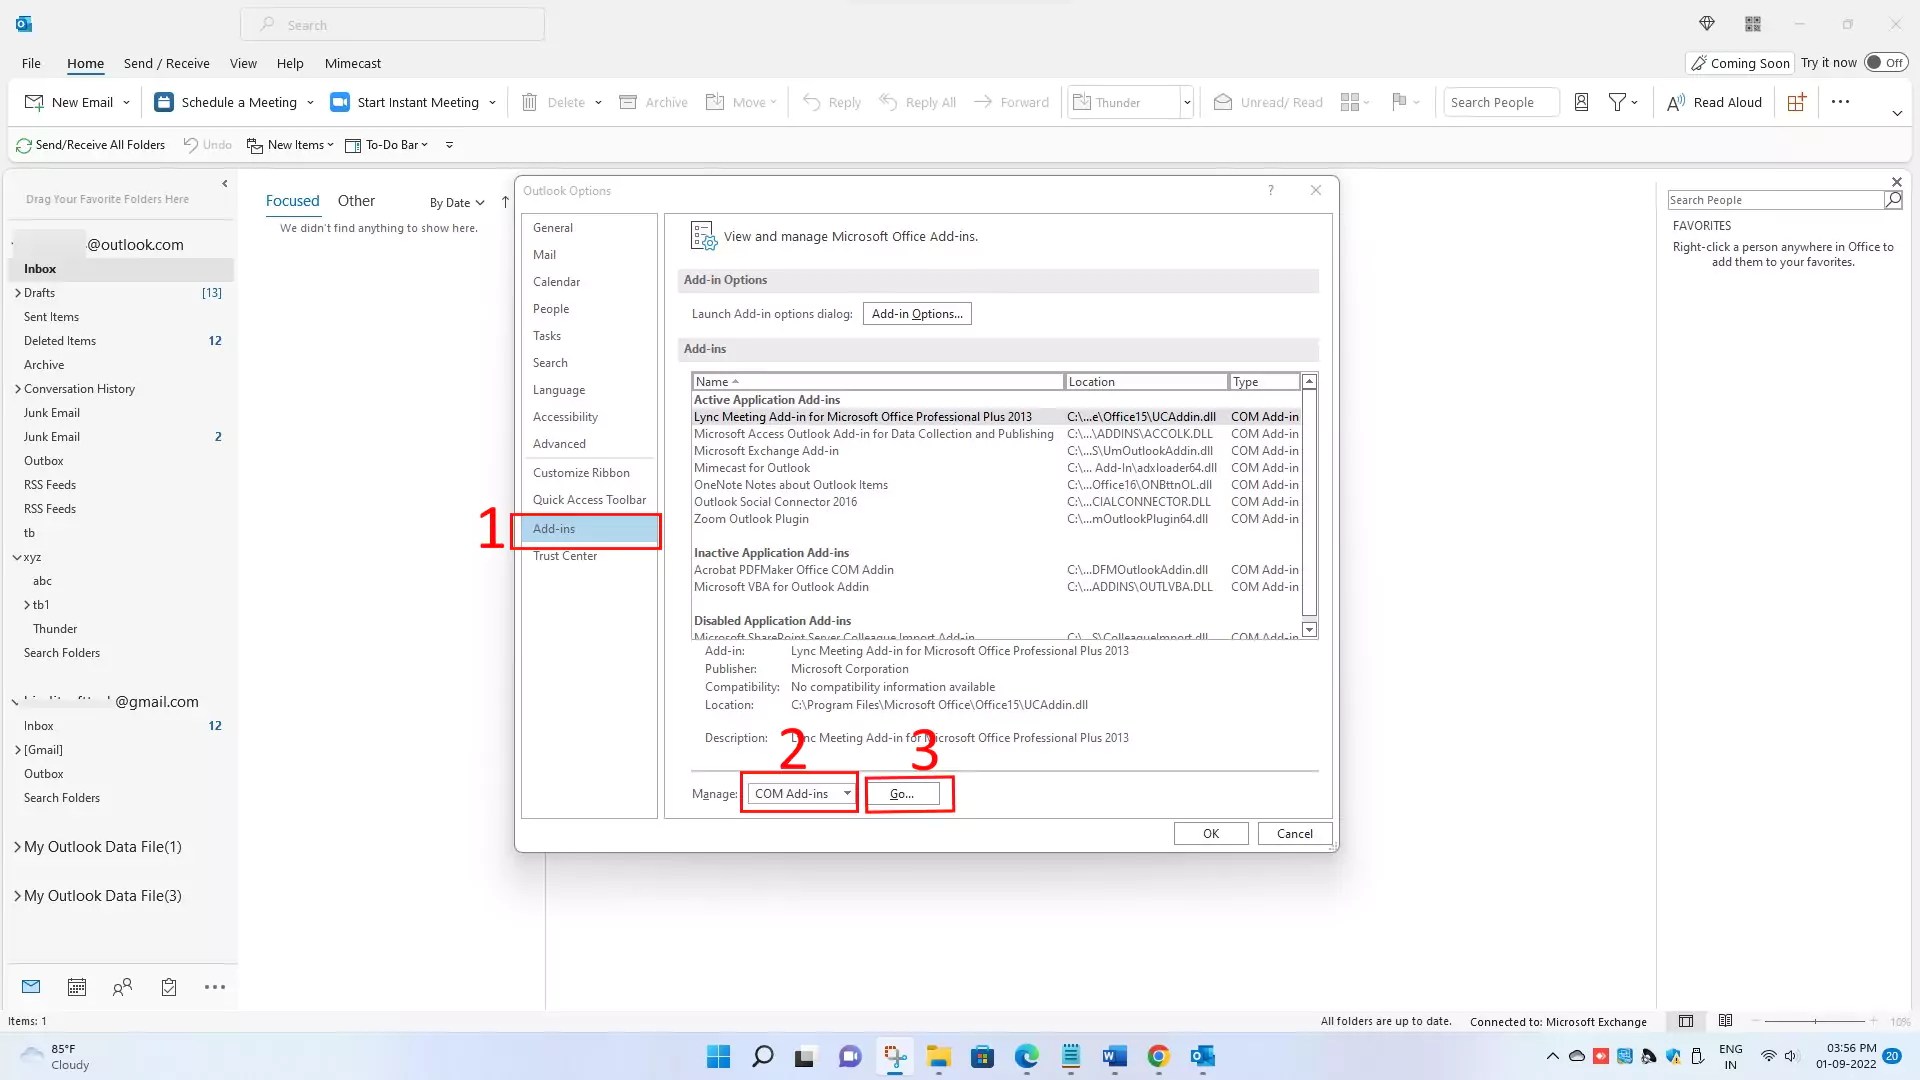
Task: Switch mailbox to Reading Pane layout icon
Action: click(x=1724, y=1021)
